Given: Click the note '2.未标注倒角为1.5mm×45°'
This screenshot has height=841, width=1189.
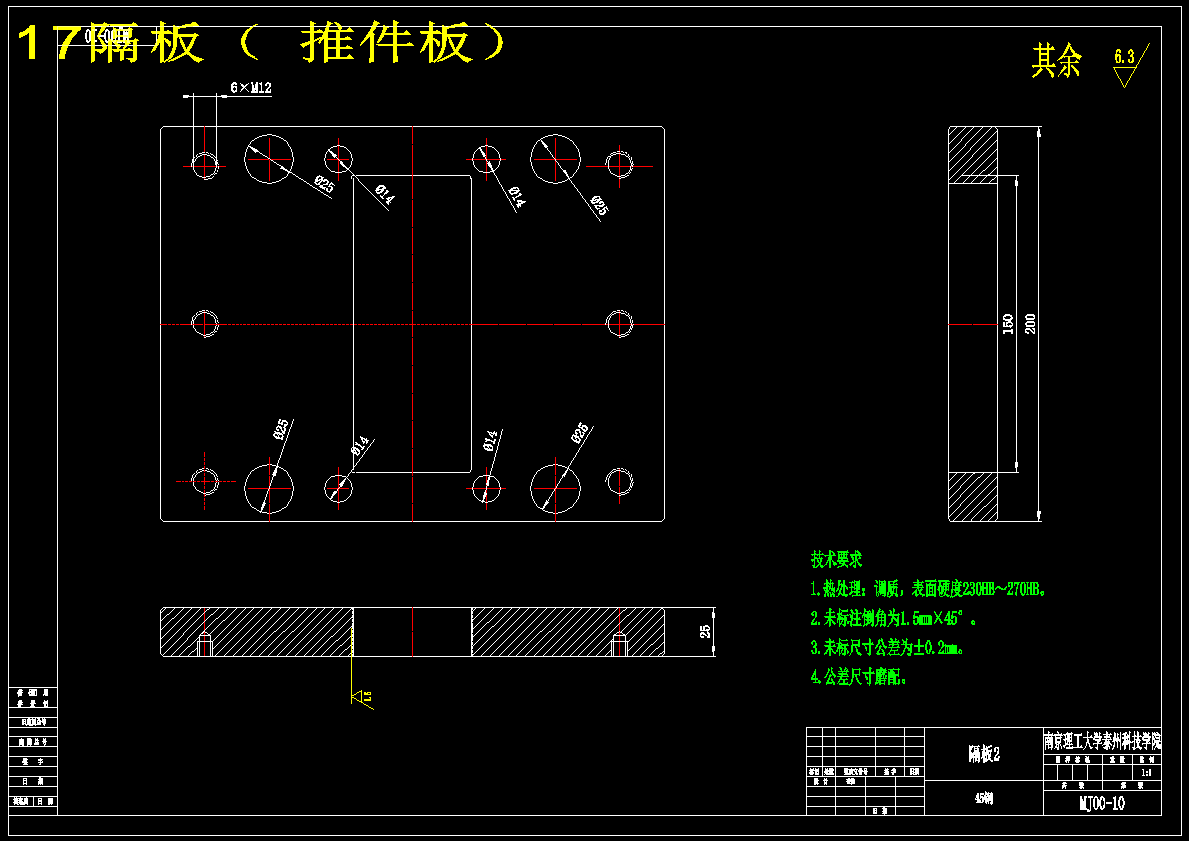Looking at the screenshot, I should point(893,619).
